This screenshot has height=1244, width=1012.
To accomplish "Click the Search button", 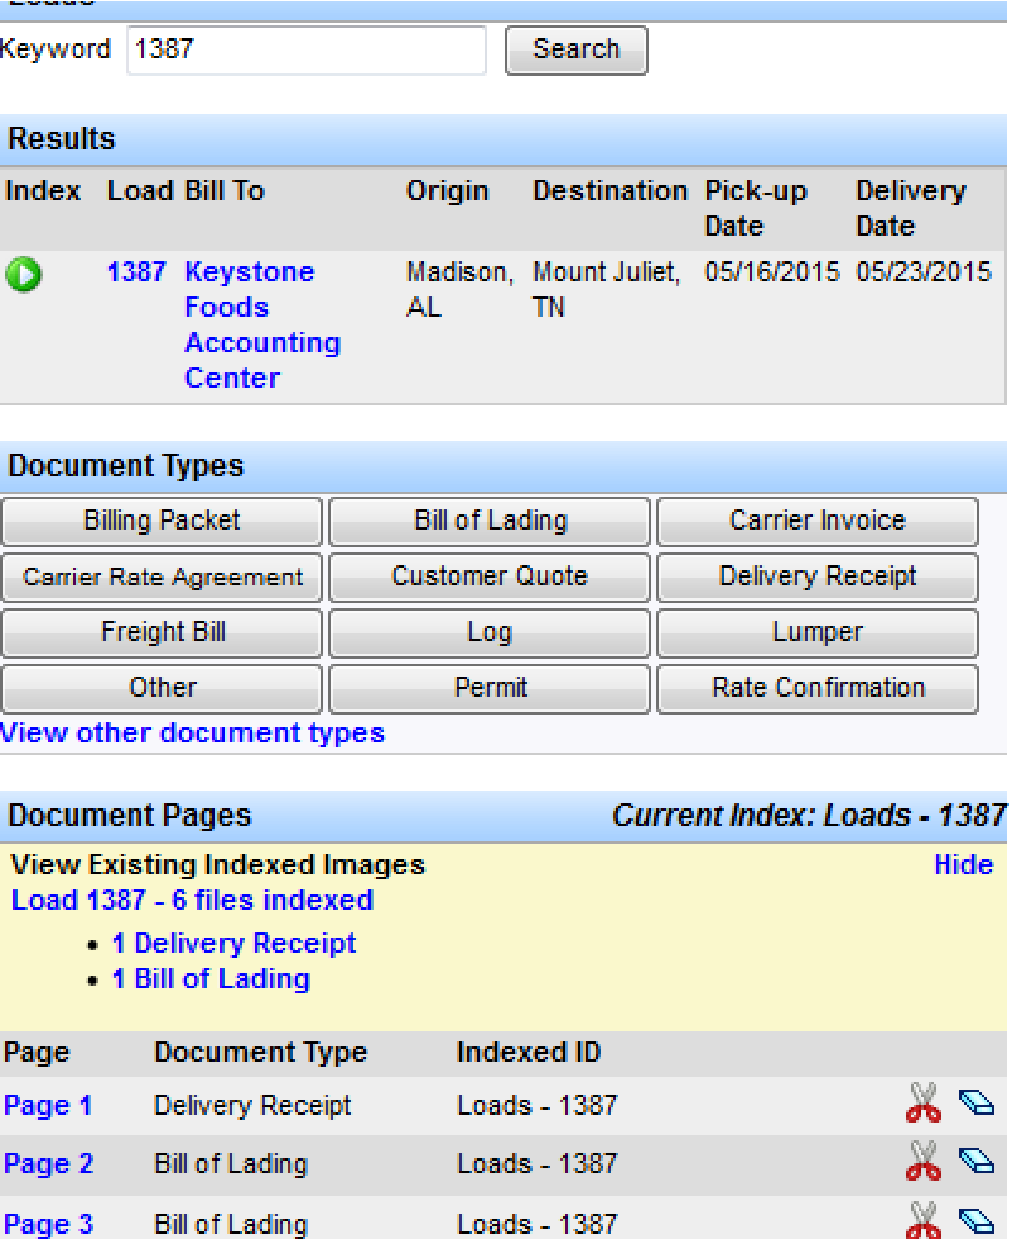I will click(x=576, y=50).
